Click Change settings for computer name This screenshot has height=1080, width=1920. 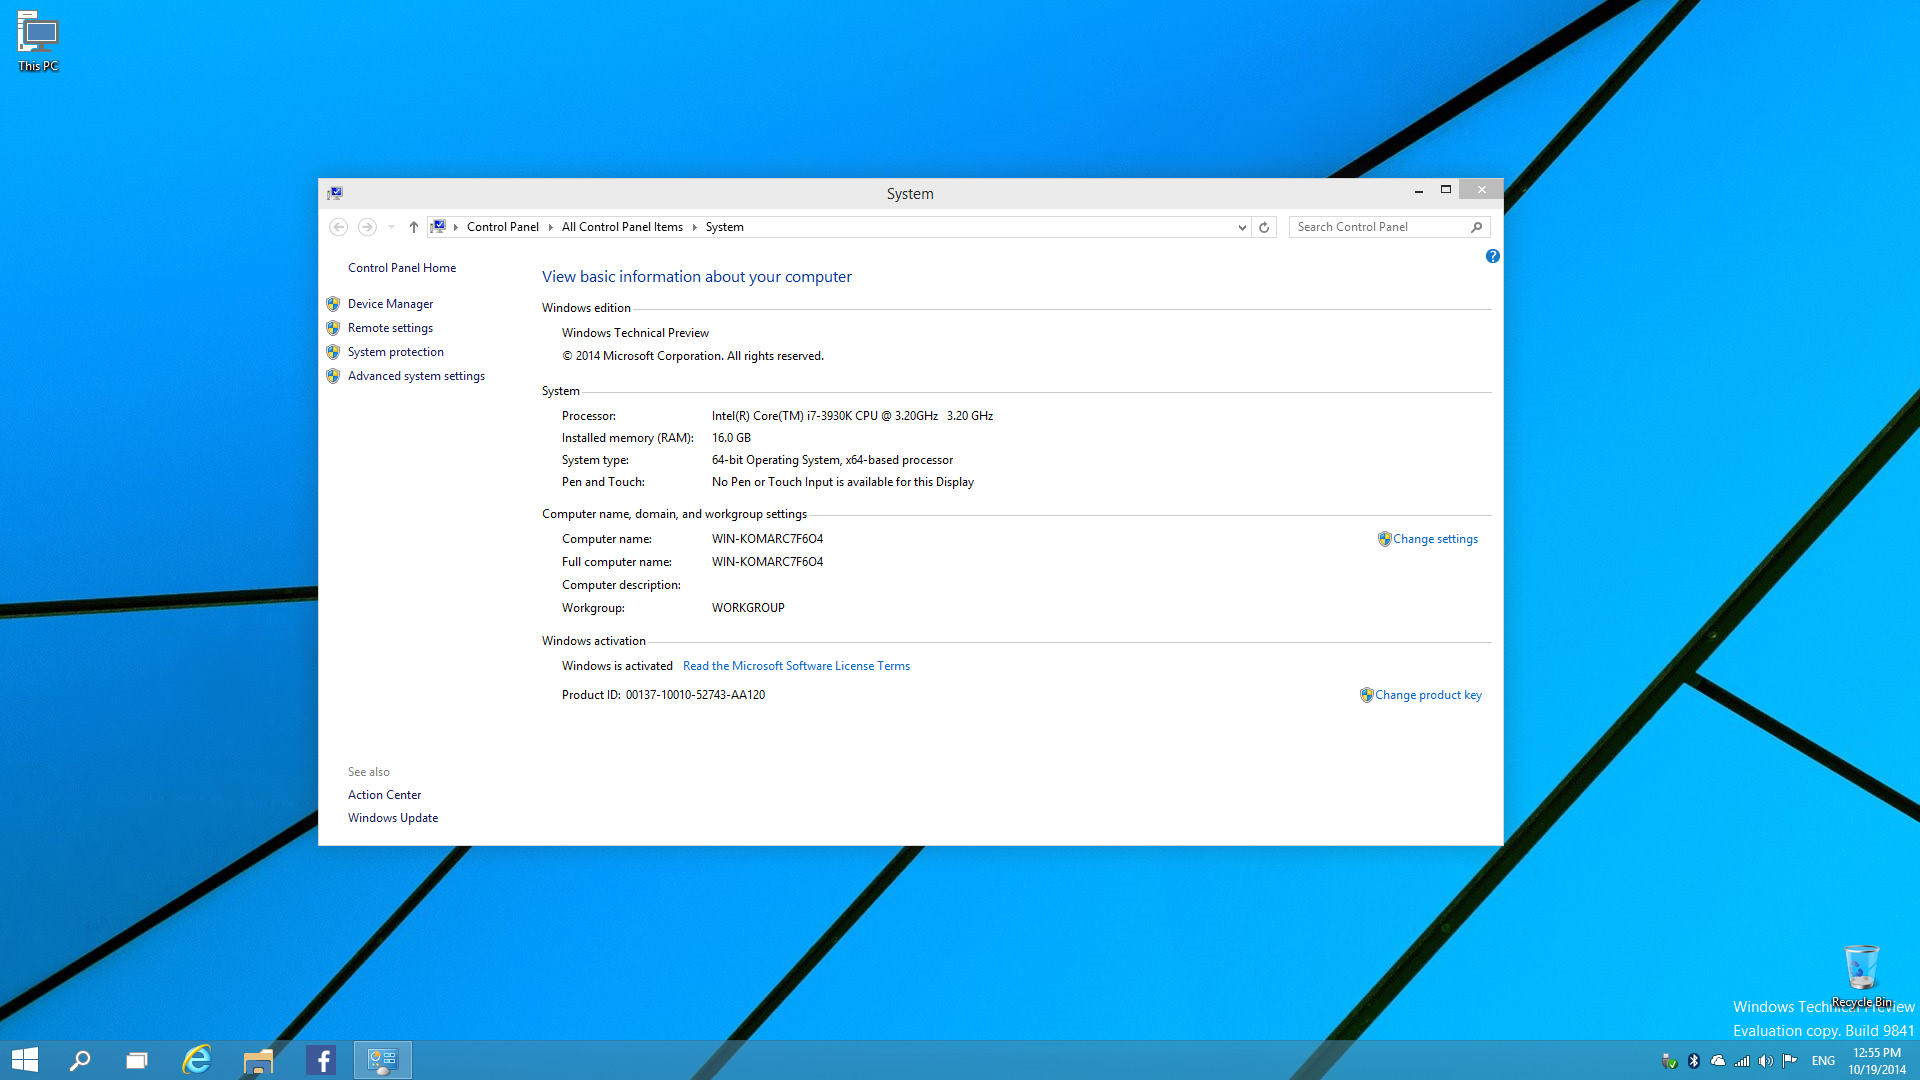point(1435,539)
